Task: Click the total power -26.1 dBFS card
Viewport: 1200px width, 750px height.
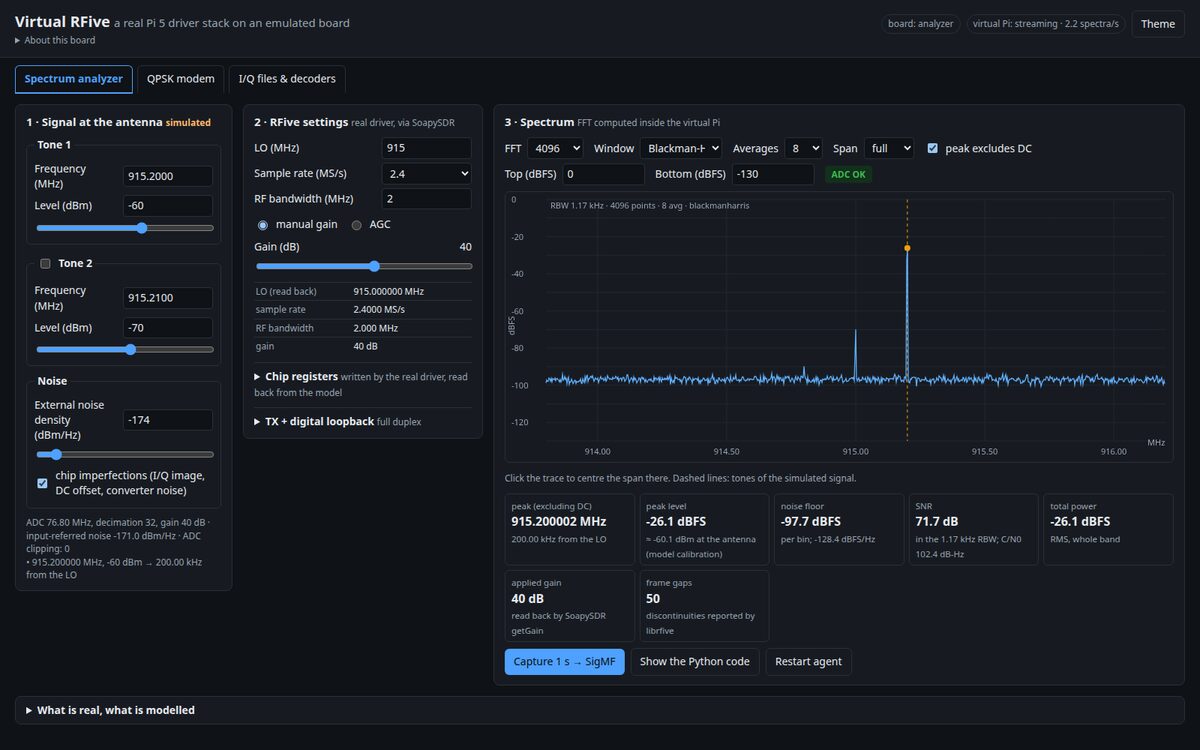Action: 1109,529
